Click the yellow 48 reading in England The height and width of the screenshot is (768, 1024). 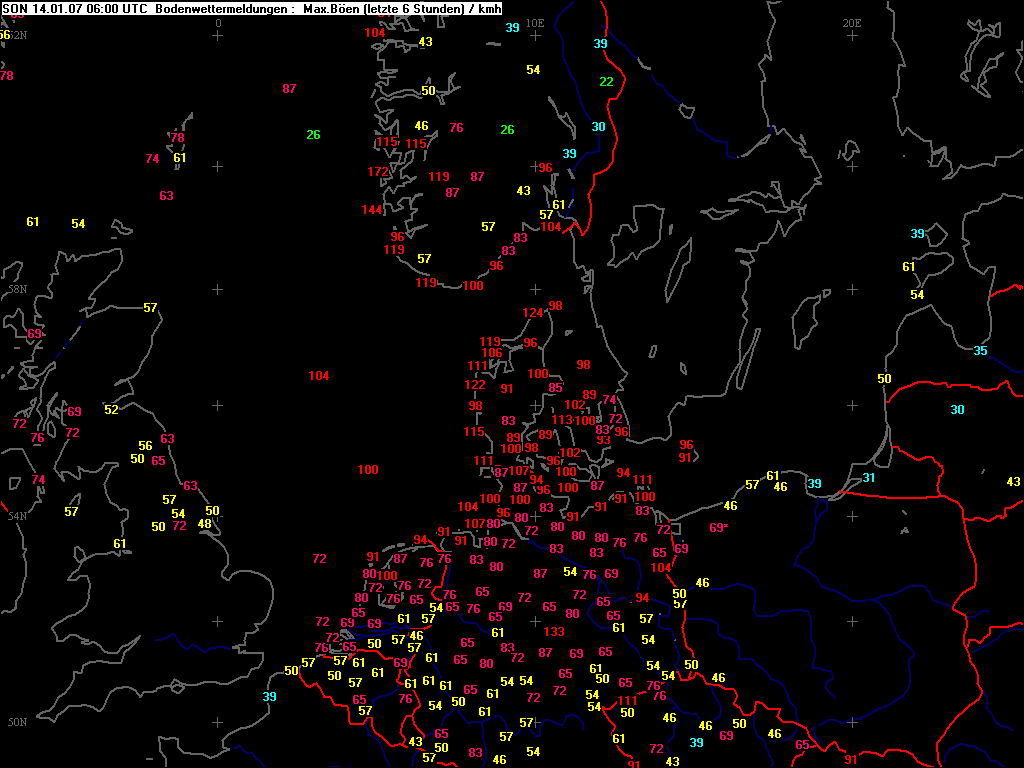coord(204,524)
